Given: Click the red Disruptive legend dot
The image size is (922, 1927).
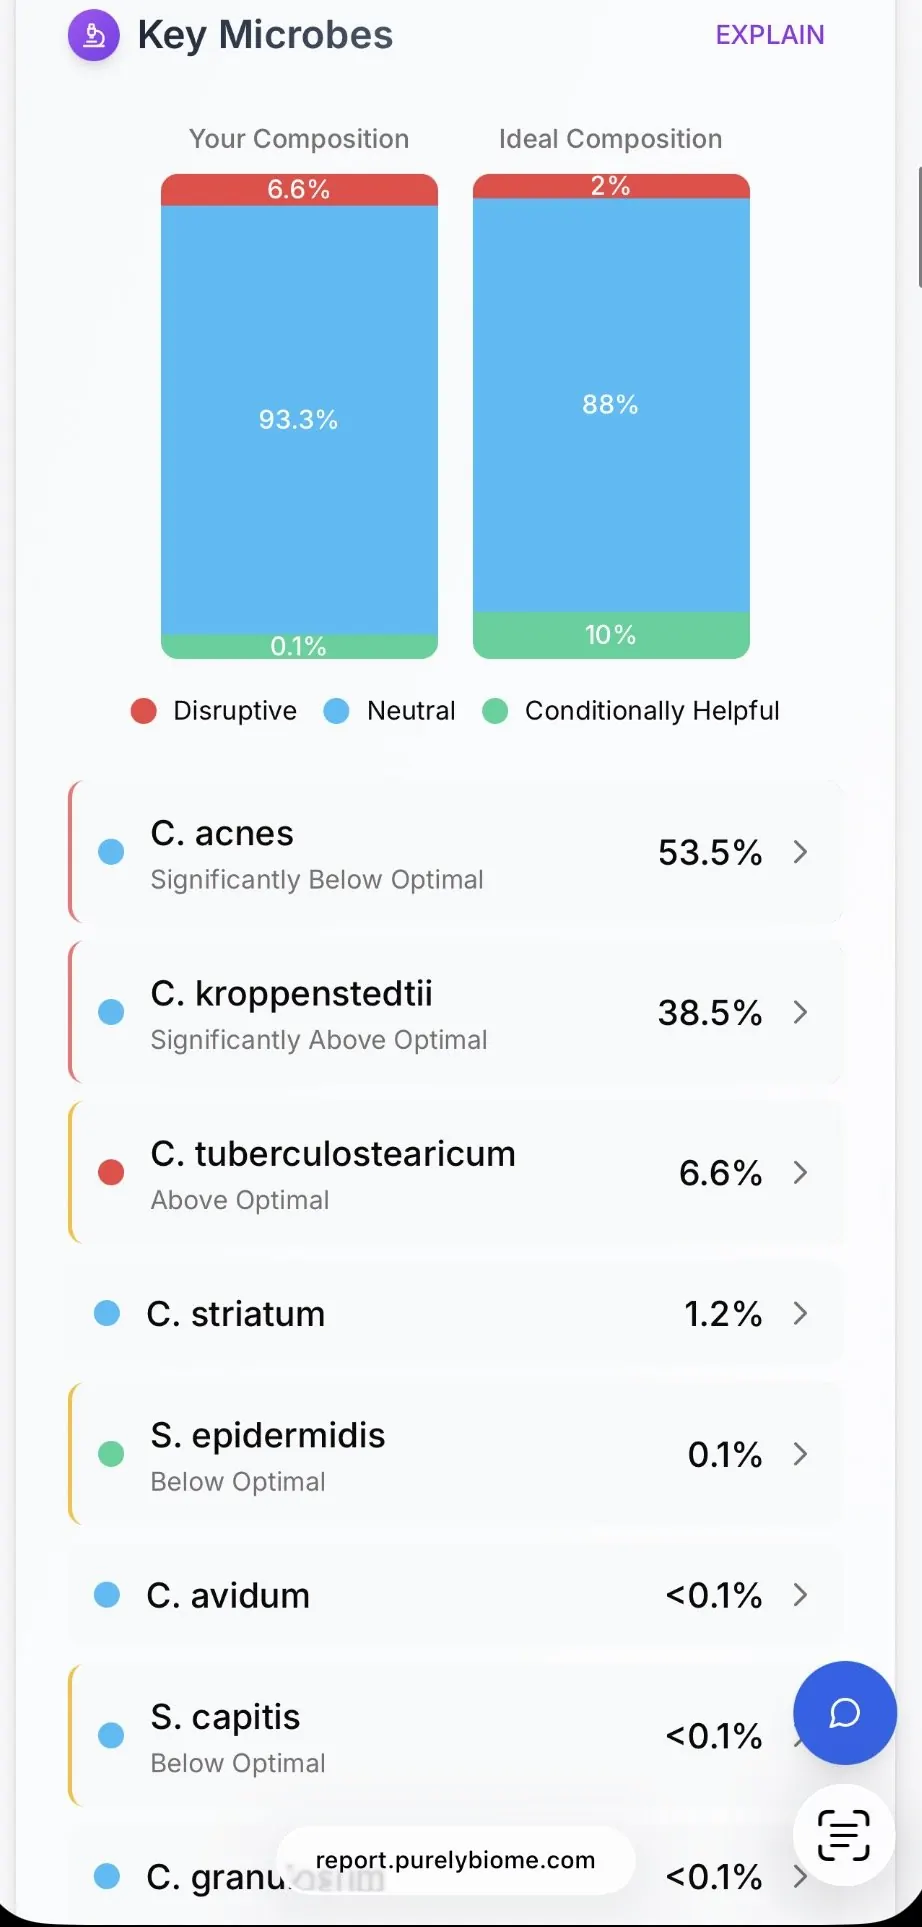Looking at the screenshot, I should click(x=144, y=711).
